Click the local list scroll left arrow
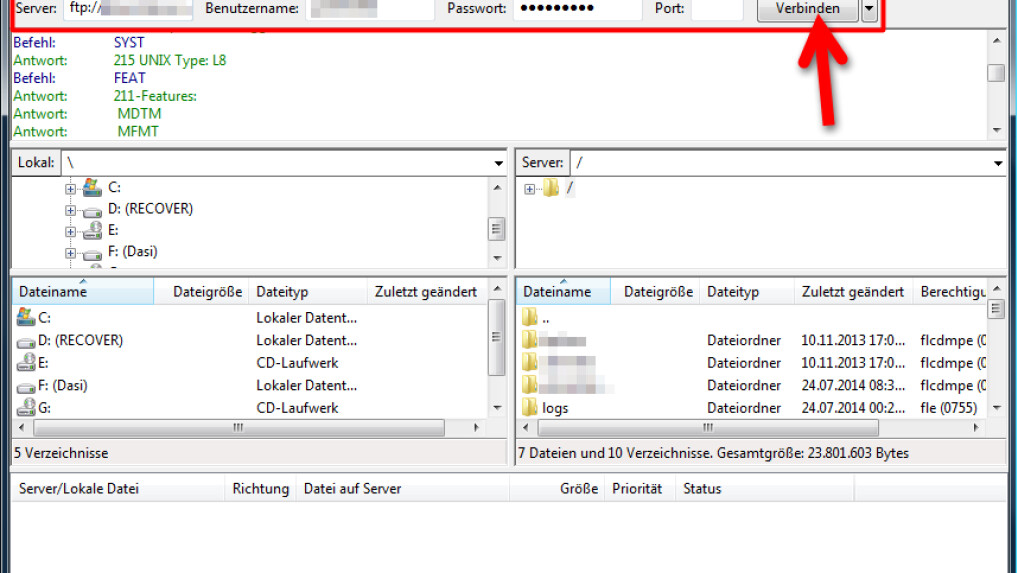1018x573 pixels. click(x=21, y=428)
